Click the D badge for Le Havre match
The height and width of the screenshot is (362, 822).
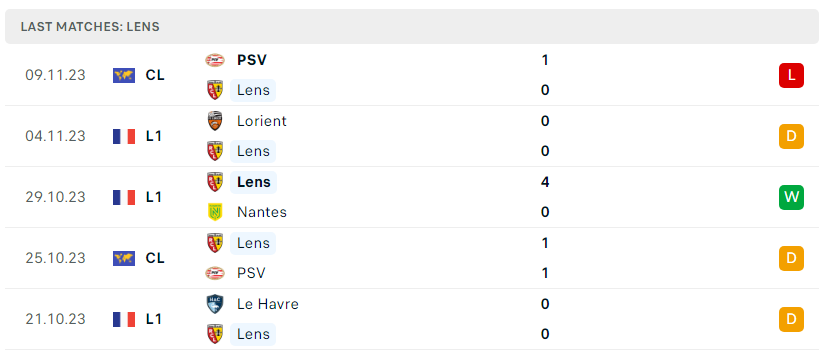click(x=791, y=319)
